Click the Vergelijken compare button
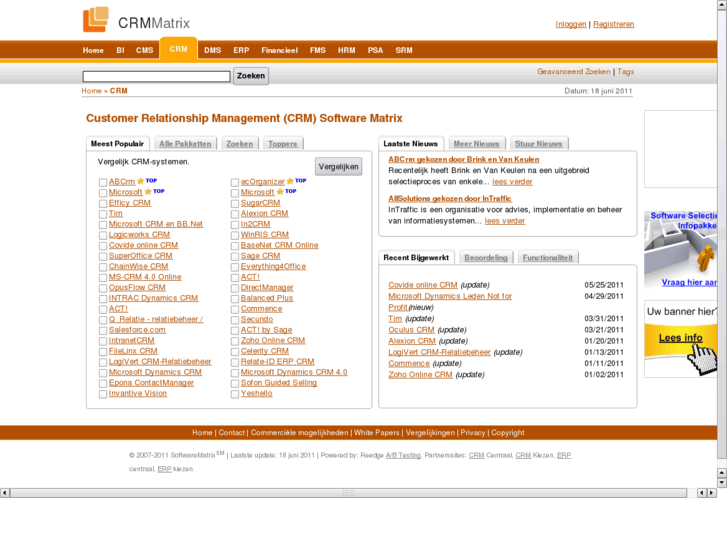Screen dimensions: 727x545 click(338, 167)
